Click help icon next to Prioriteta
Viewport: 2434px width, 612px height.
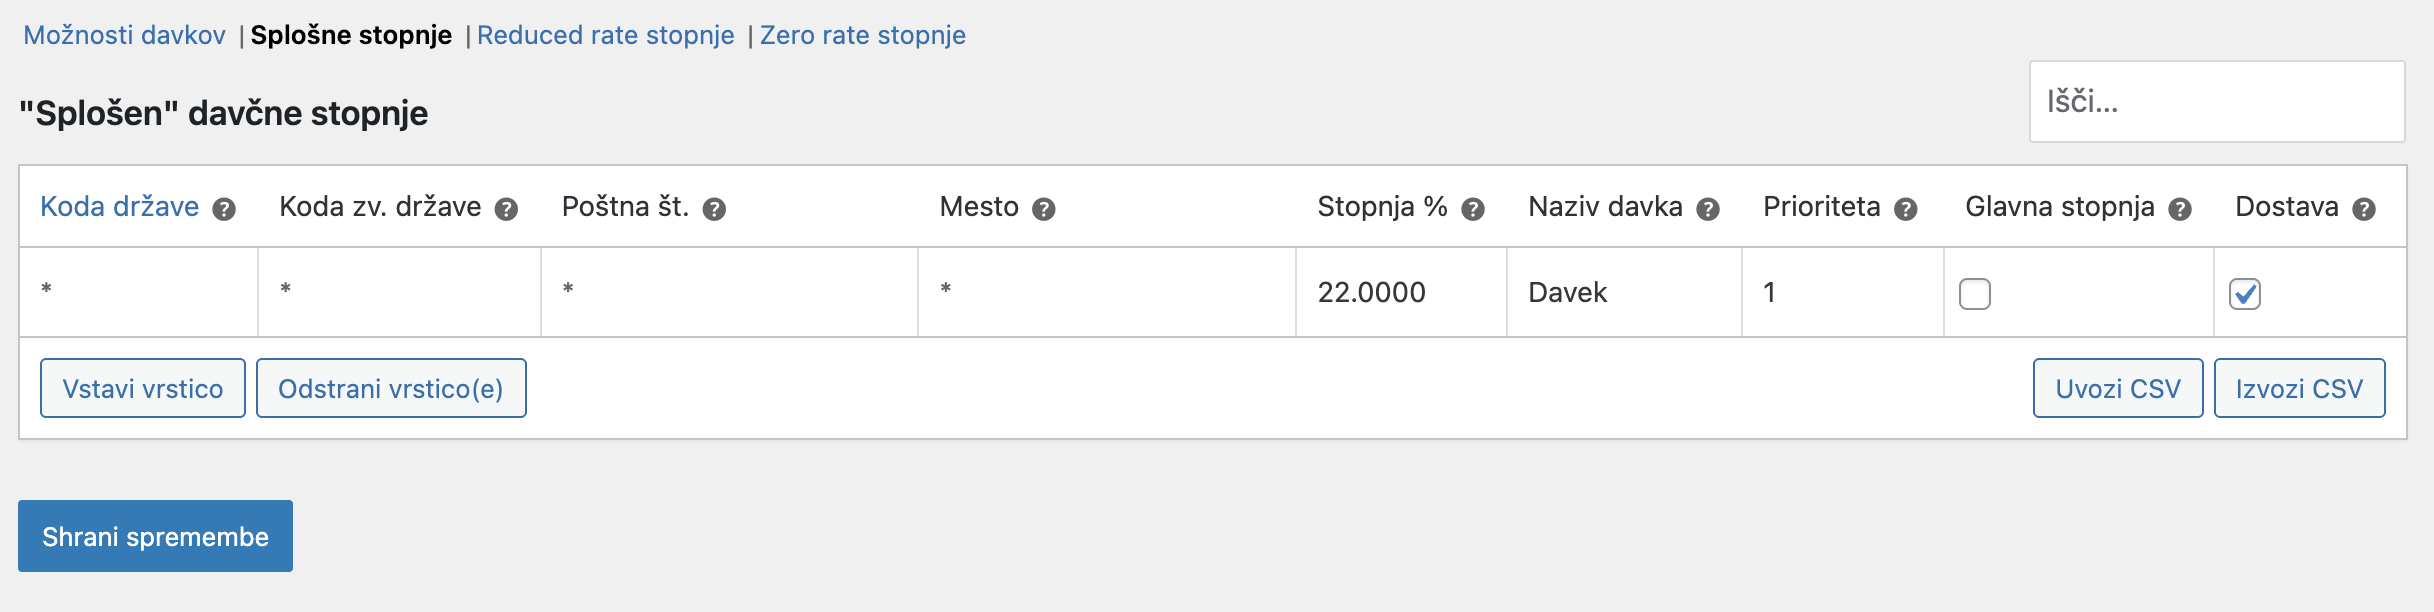1906,209
